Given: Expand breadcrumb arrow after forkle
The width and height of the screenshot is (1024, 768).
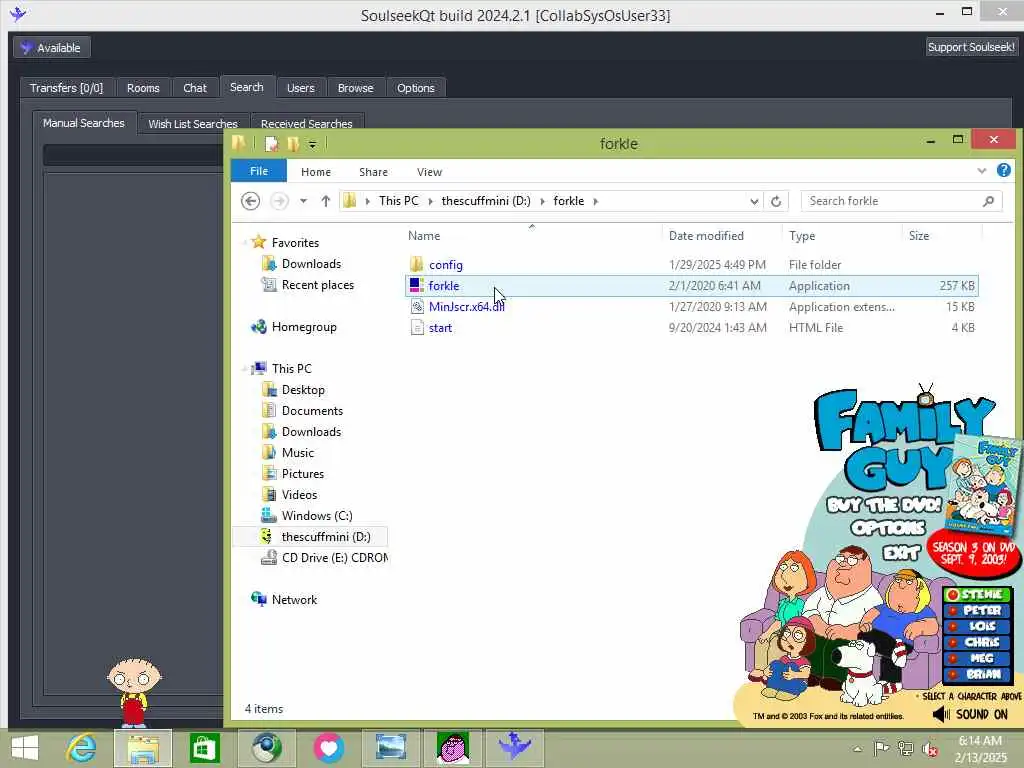Looking at the screenshot, I should [x=596, y=201].
